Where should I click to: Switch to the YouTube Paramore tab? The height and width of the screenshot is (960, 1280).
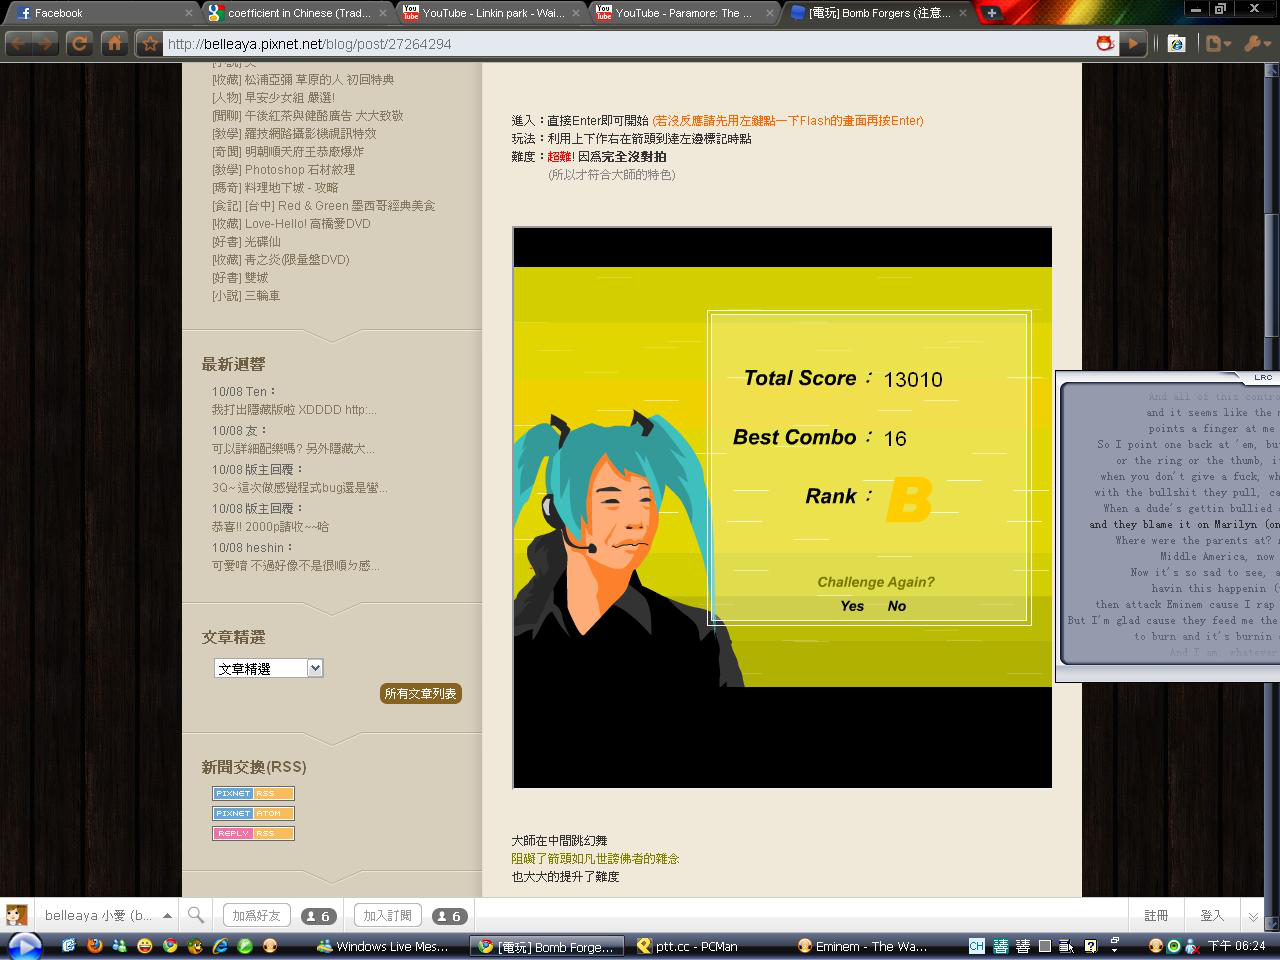pyautogui.click(x=685, y=13)
